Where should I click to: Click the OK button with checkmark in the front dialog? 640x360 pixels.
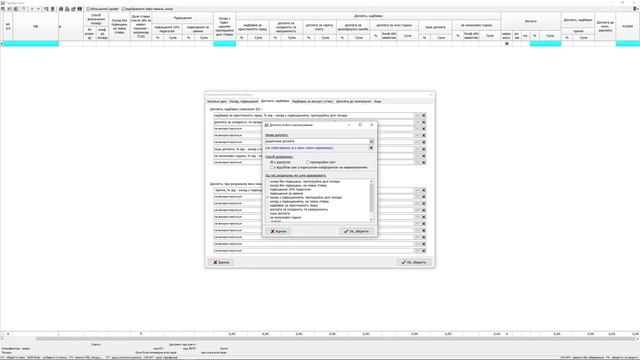[x=356, y=231]
